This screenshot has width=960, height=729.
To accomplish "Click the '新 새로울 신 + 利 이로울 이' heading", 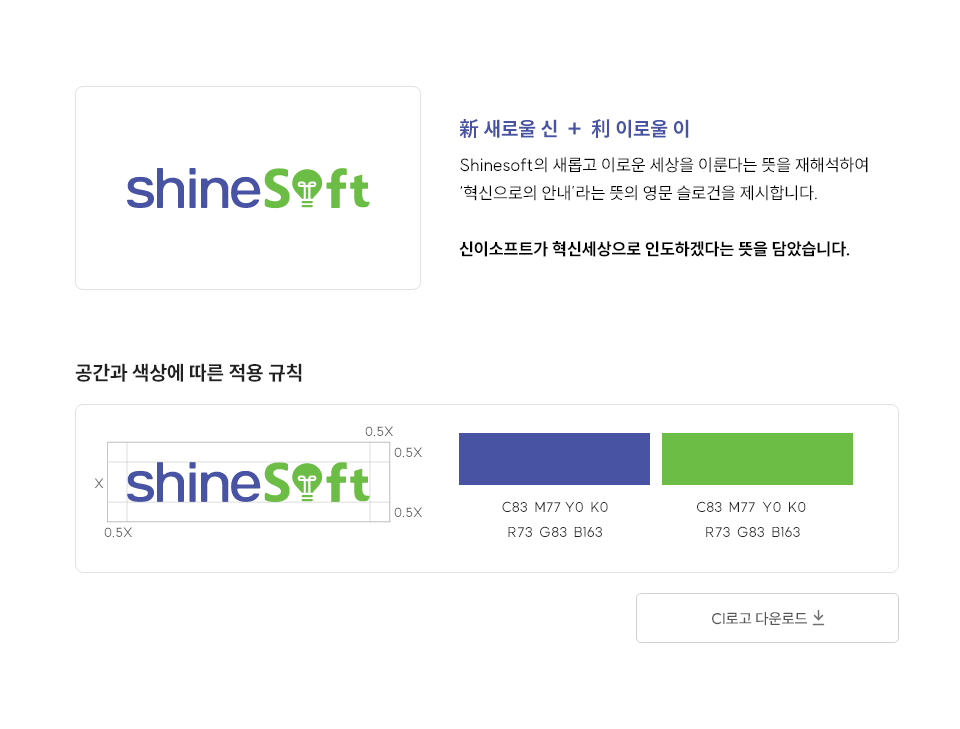I will 574,128.
